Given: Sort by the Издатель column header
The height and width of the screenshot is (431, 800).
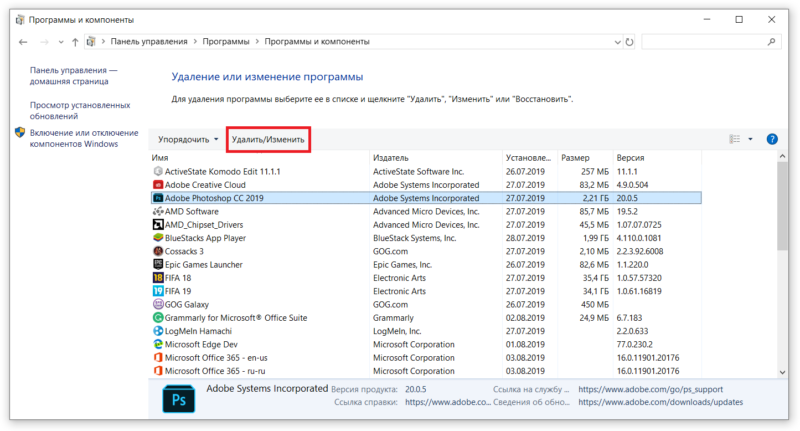Looking at the screenshot, I should click(436, 158).
